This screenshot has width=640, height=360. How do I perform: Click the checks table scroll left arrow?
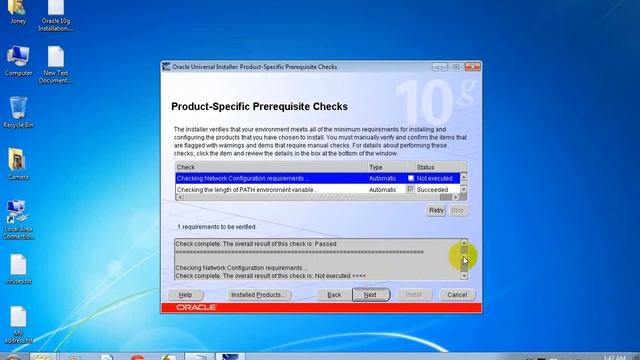tap(179, 197)
